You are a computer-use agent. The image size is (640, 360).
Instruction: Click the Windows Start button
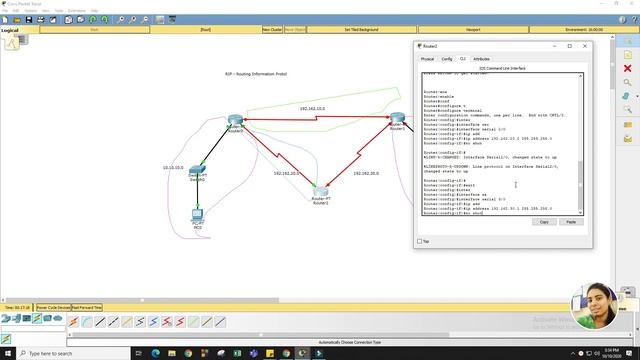[8, 353]
